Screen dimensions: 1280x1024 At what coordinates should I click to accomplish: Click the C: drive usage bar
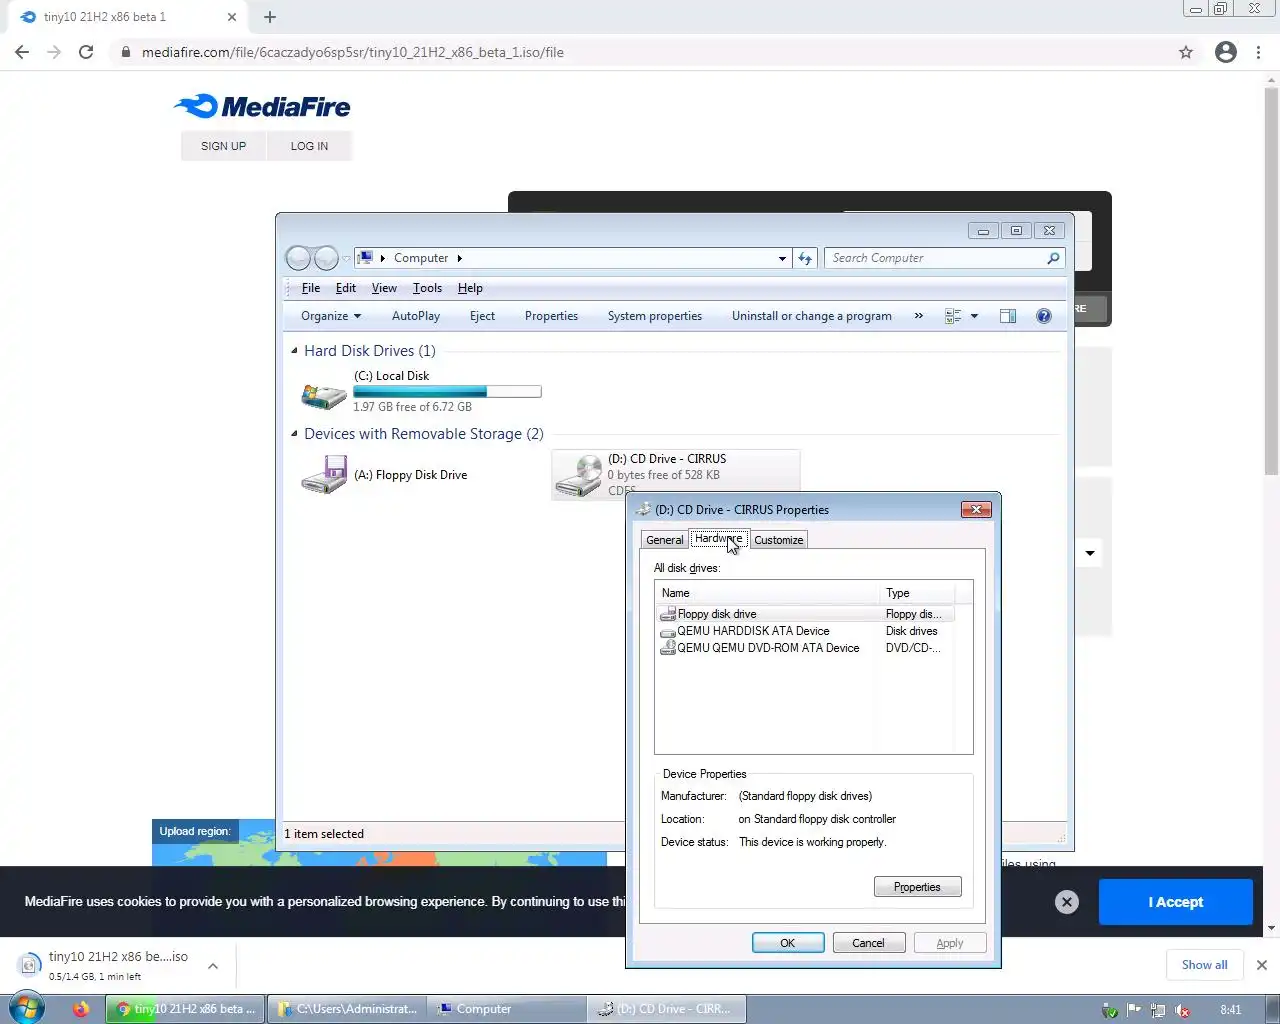click(447, 392)
